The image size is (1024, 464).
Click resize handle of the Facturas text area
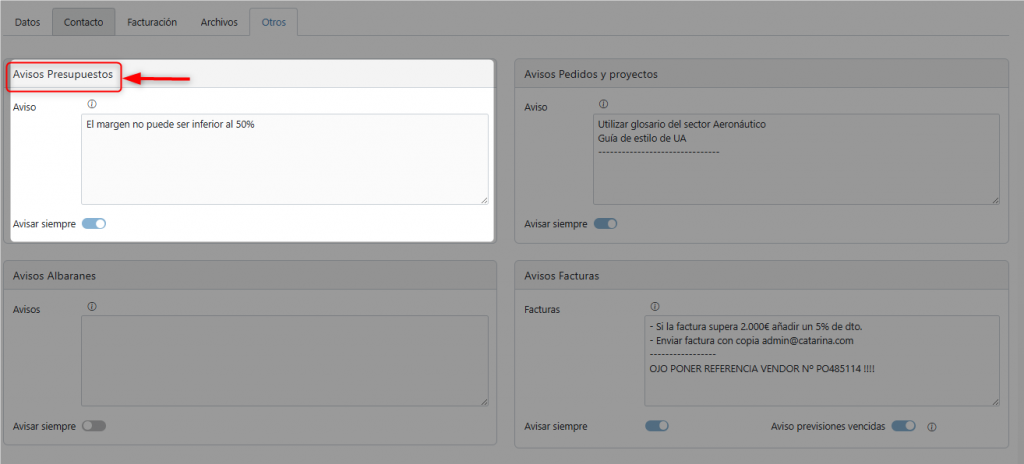(995, 402)
